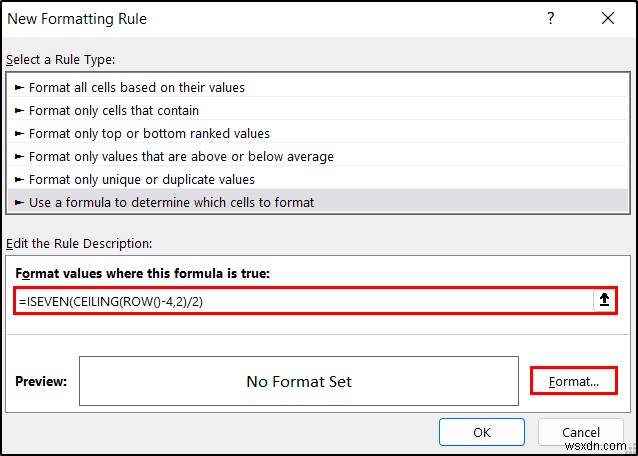Pick 'Format only values that are above or below average'
The width and height of the screenshot is (638, 456).
pos(181,156)
